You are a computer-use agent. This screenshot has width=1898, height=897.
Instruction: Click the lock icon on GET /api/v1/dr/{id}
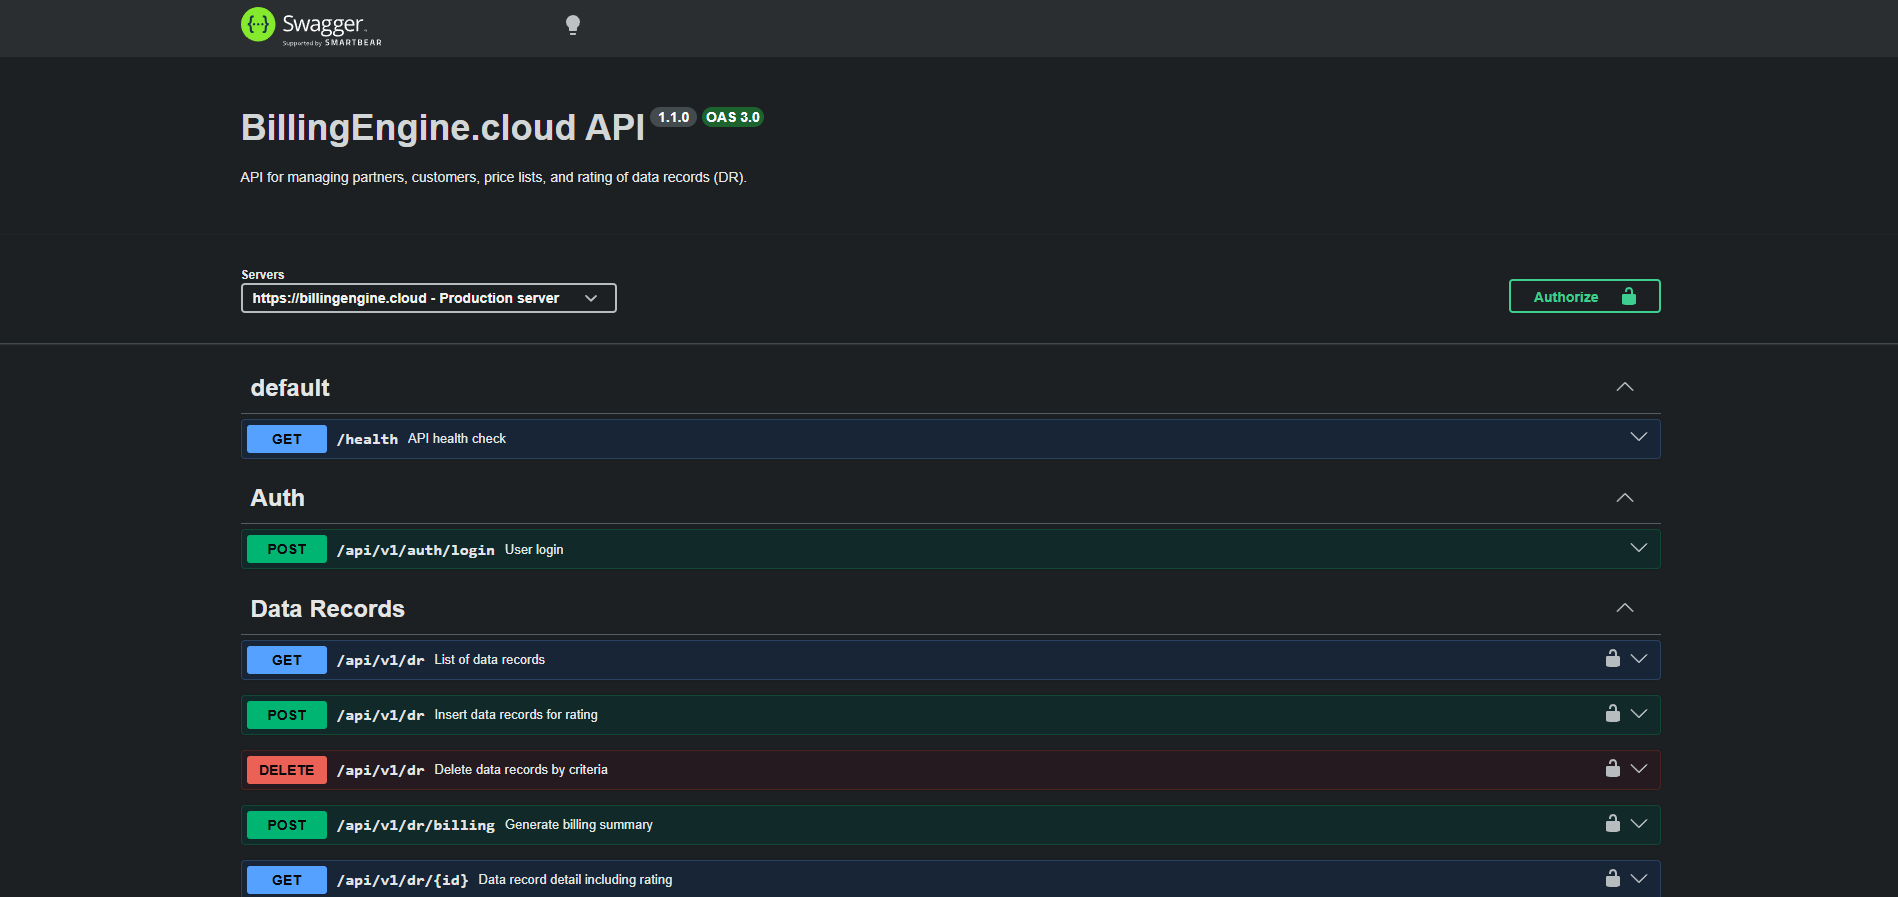(1612, 878)
